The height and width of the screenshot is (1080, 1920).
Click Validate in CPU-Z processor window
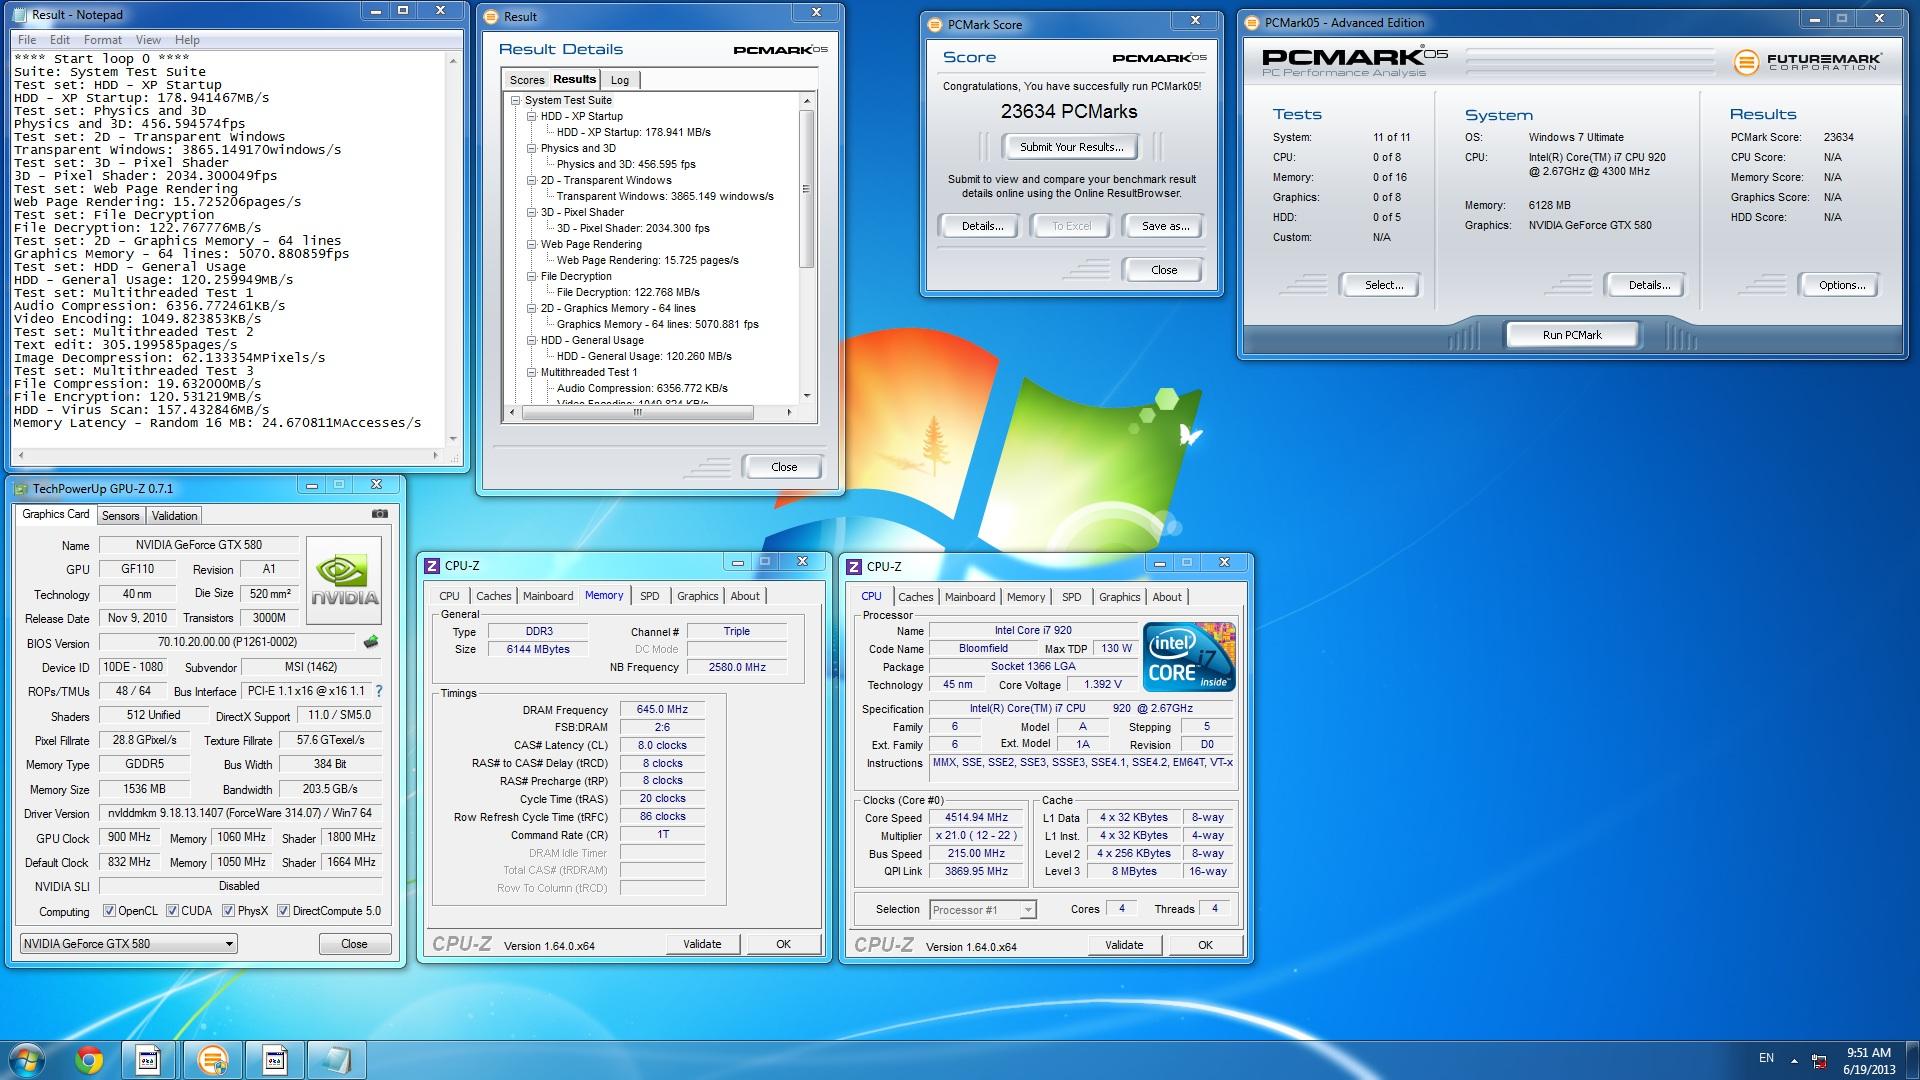point(1123,945)
